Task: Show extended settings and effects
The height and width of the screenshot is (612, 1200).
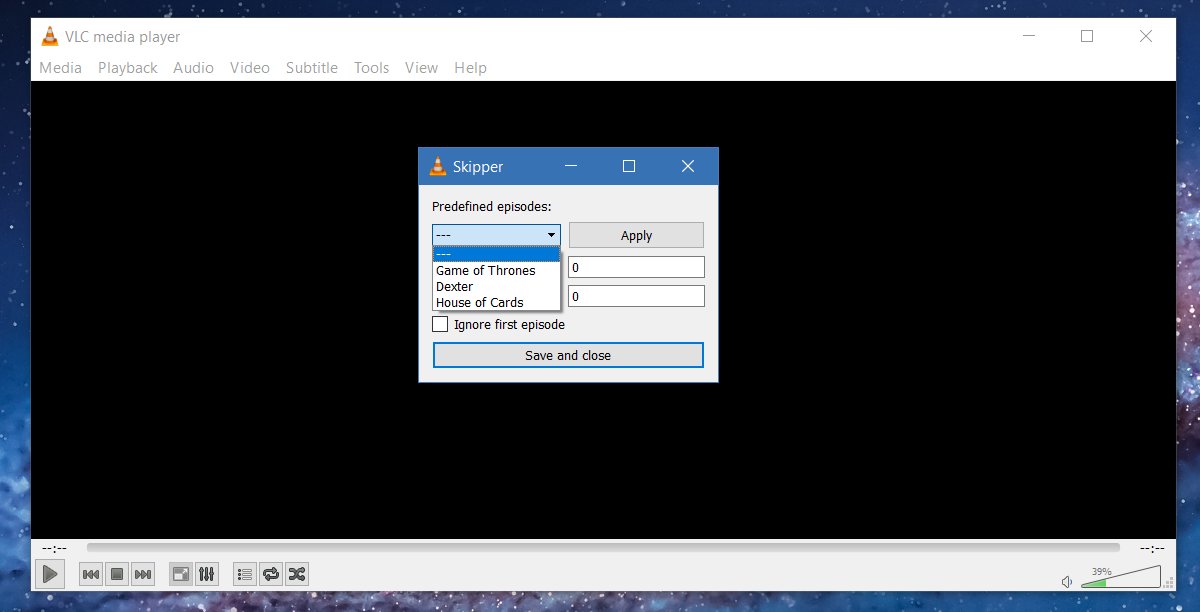Action: tap(207, 574)
